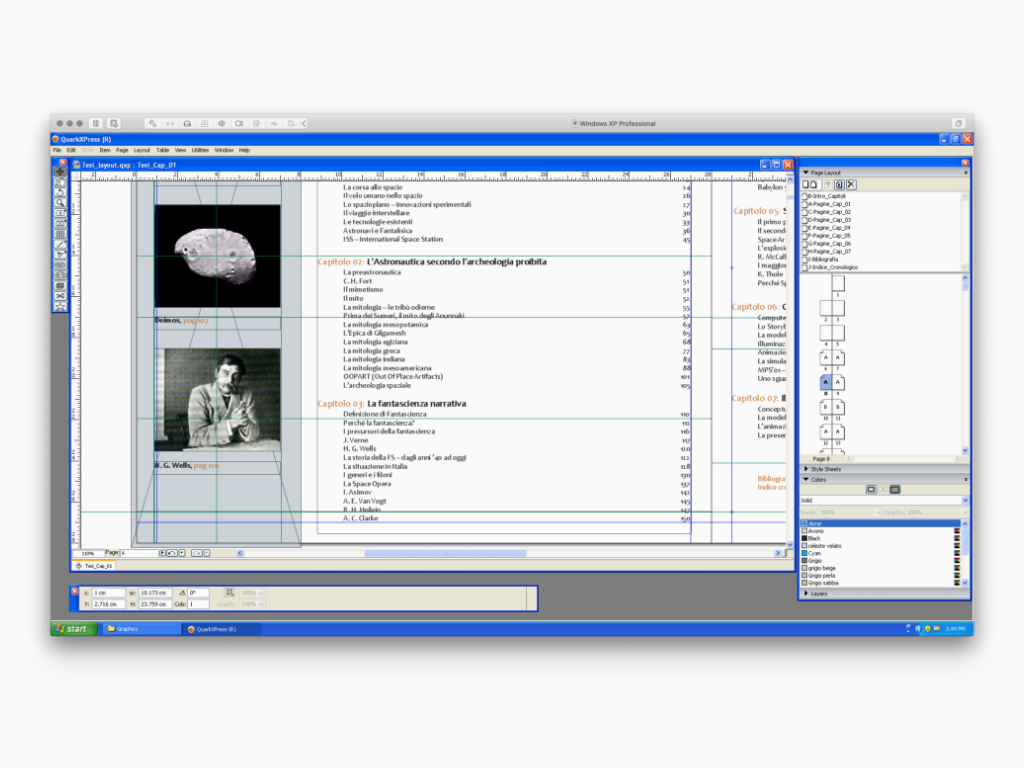Click the Windows start button
Image resolution: width=1024 pixels, height=768 pixels.
[74, 629]
